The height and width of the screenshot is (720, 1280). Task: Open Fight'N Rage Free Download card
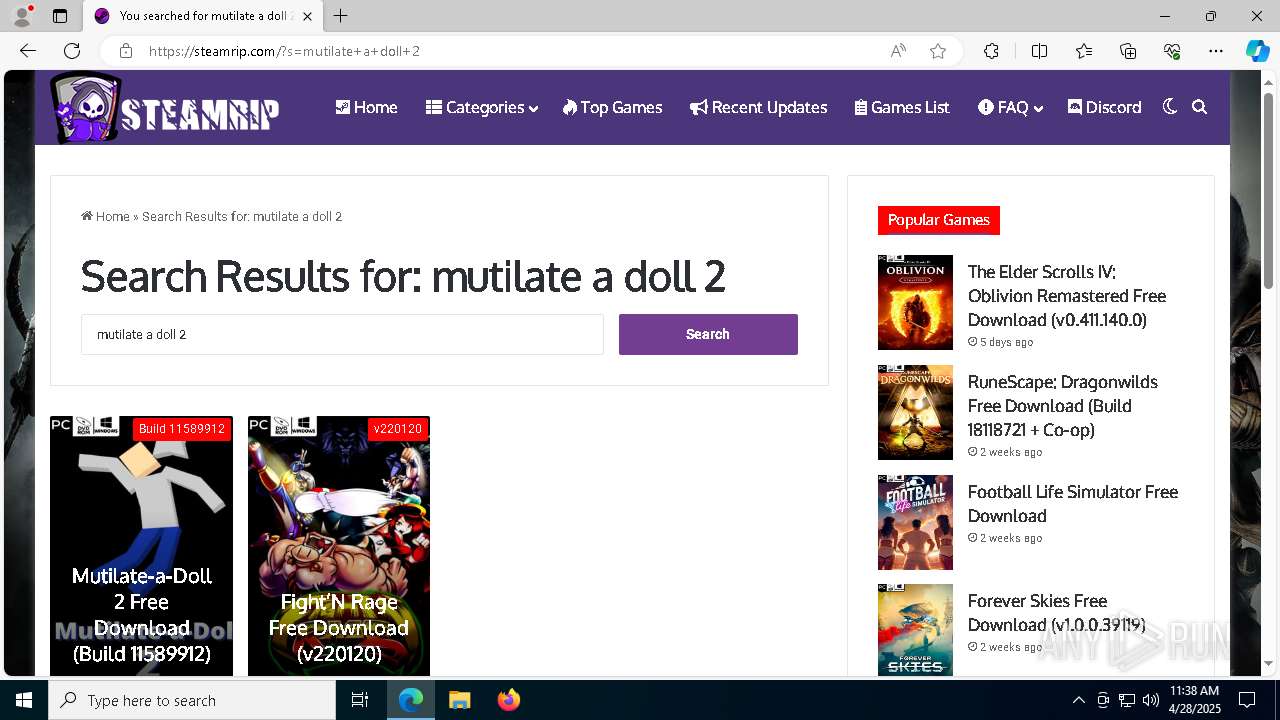339,546
